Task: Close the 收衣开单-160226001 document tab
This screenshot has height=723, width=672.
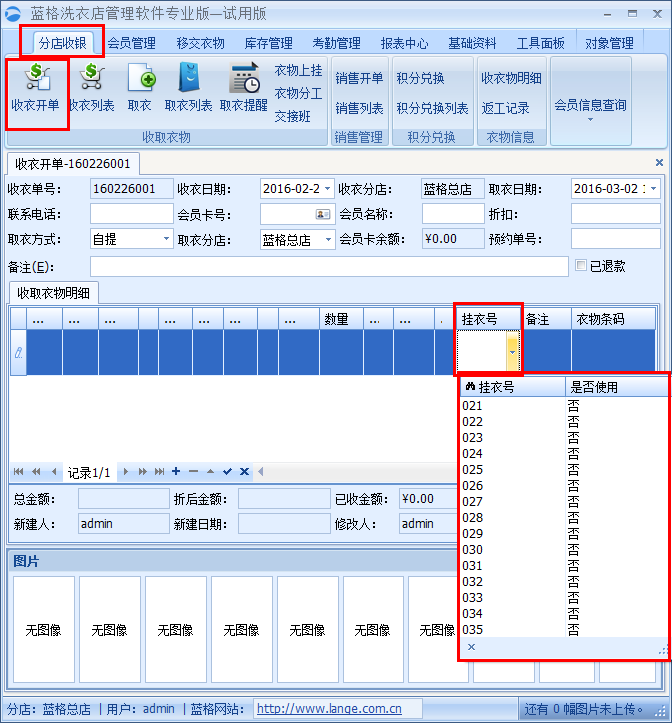Action: [x=659, y=162]
